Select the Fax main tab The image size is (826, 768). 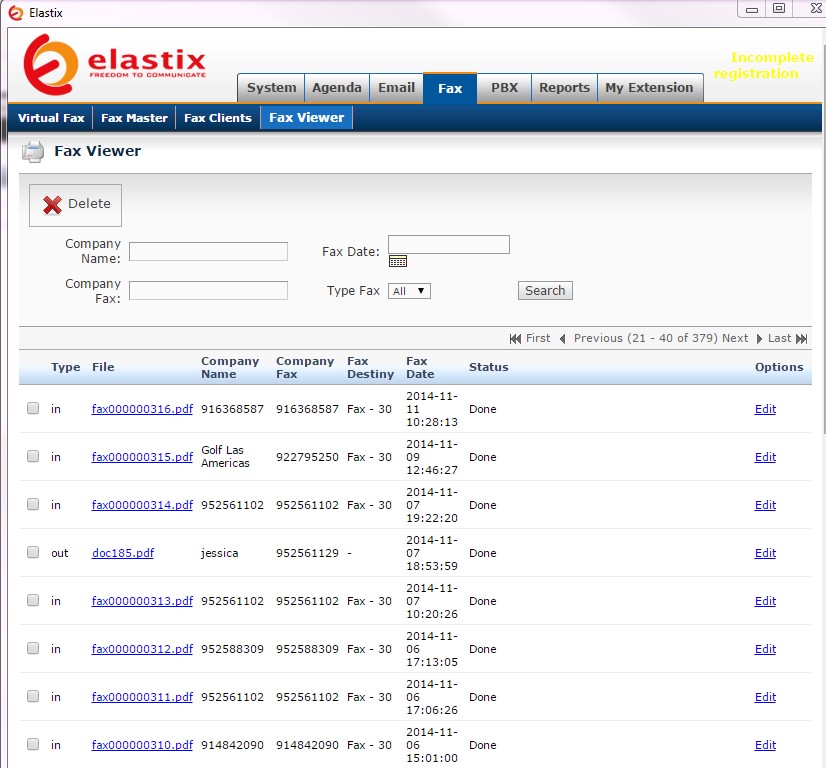click(450, 88)
